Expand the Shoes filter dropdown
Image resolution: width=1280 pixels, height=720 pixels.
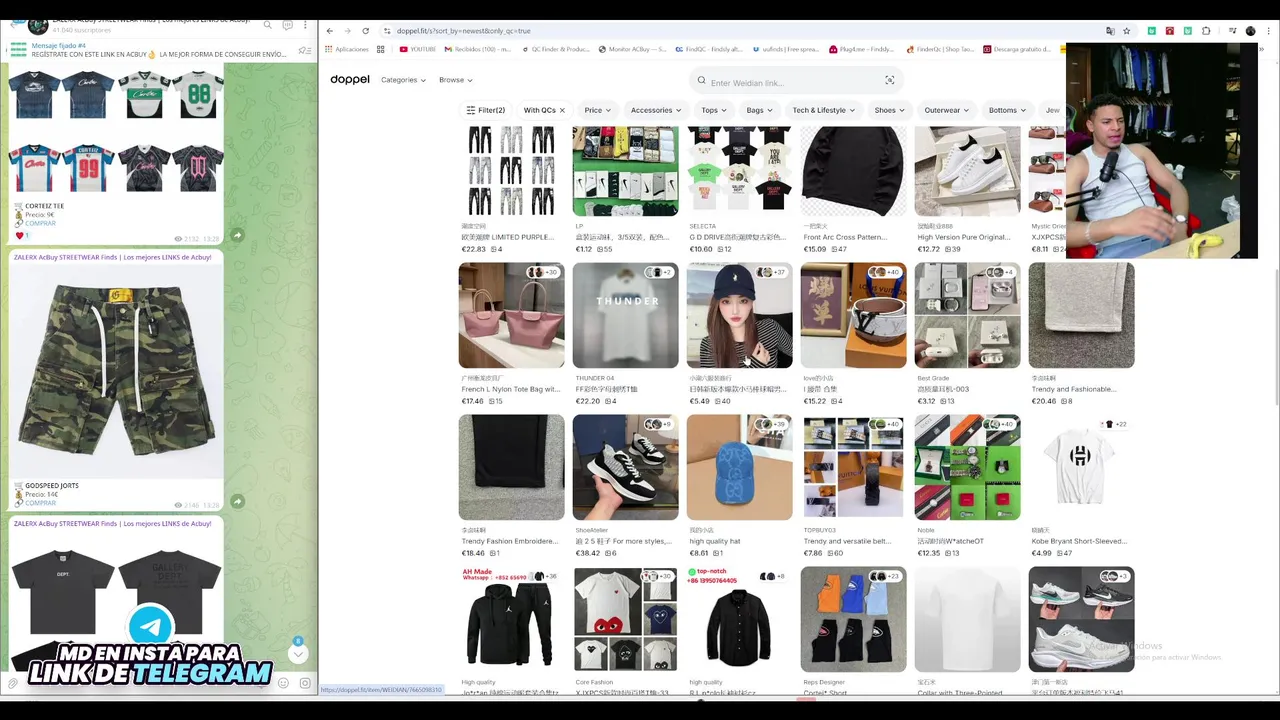coord(890,110)
